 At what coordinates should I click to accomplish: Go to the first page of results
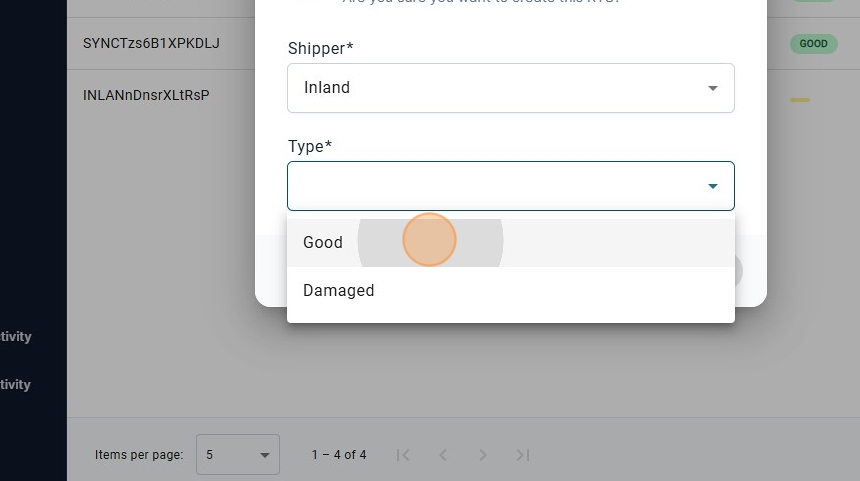coord(403,455)
